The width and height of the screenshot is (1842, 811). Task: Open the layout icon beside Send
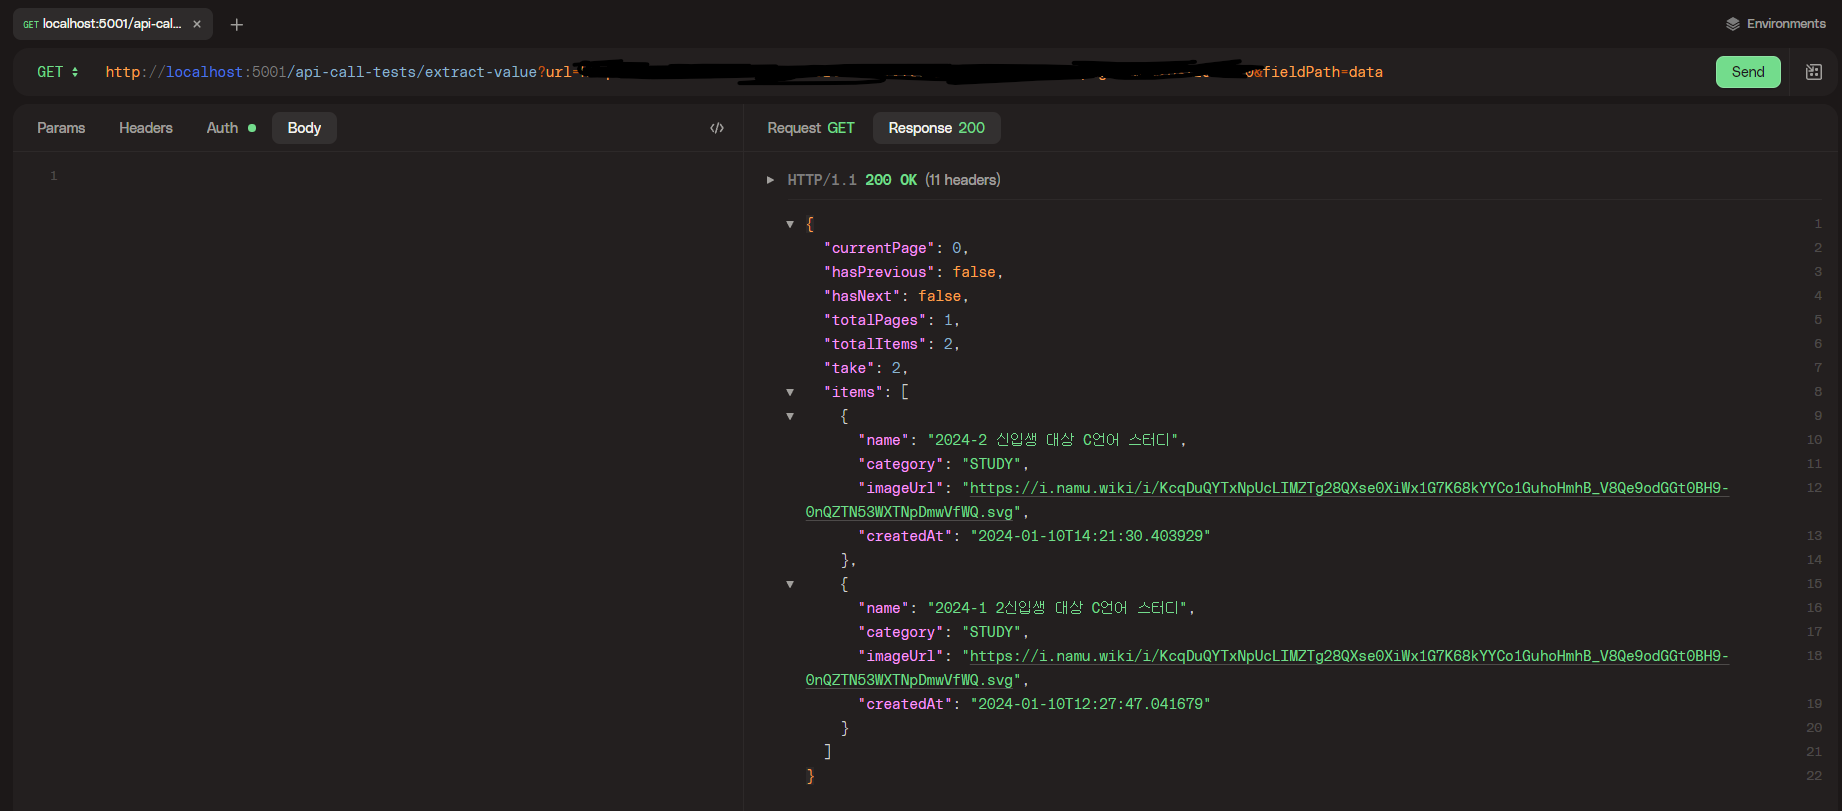1814,72
